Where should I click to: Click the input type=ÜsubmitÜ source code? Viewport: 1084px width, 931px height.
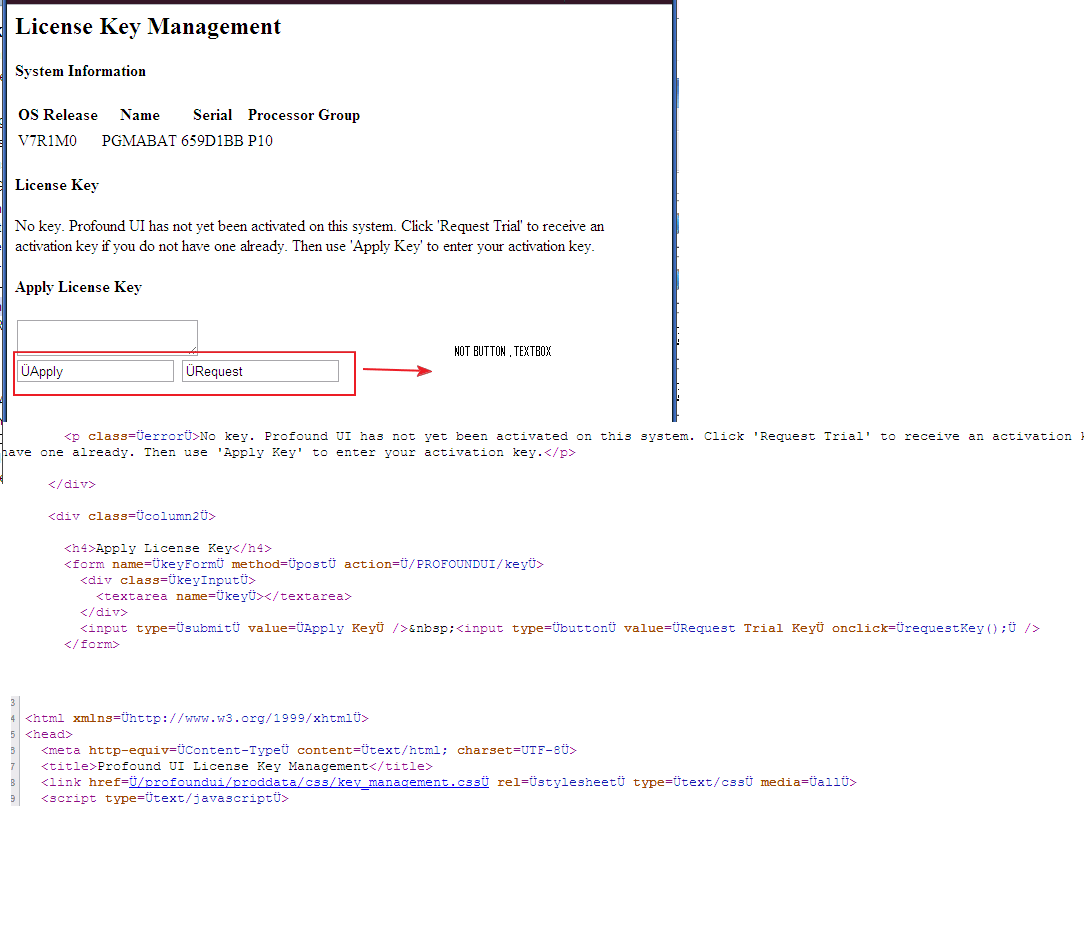[x=244, y=628]
